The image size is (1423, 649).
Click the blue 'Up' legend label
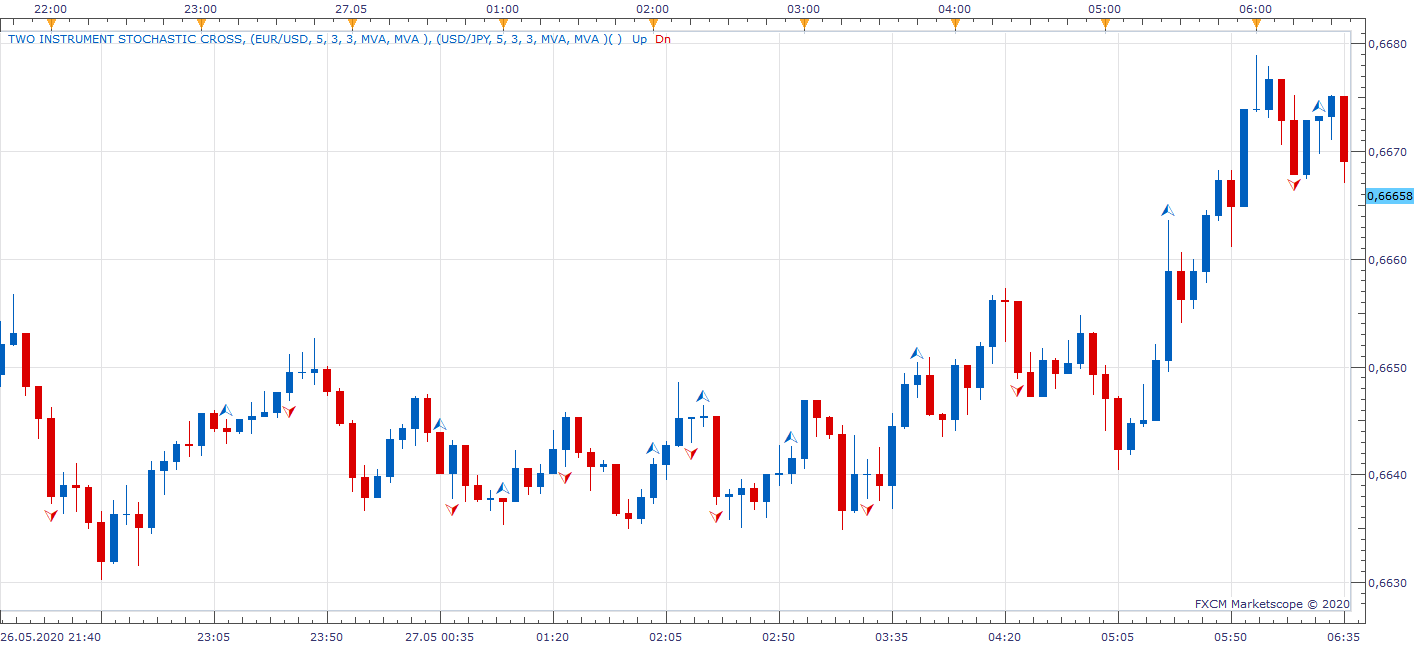[x=639, y=39]
